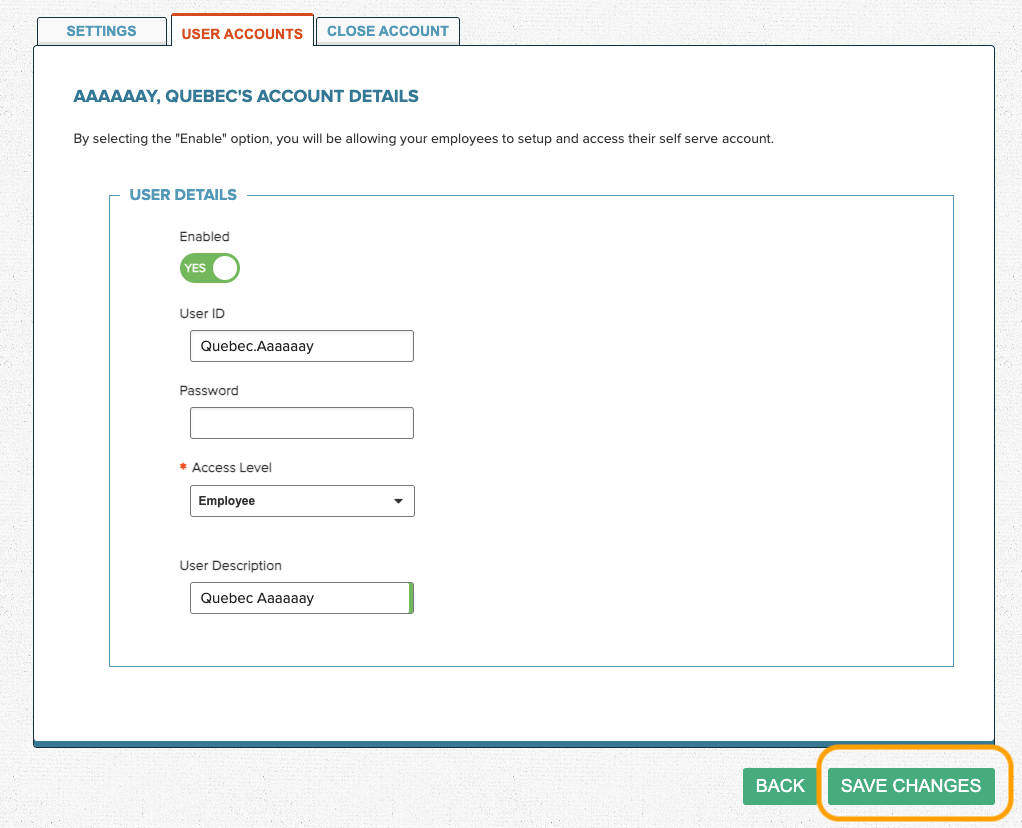
Task: Click the Back button
Action: [780, 786]
